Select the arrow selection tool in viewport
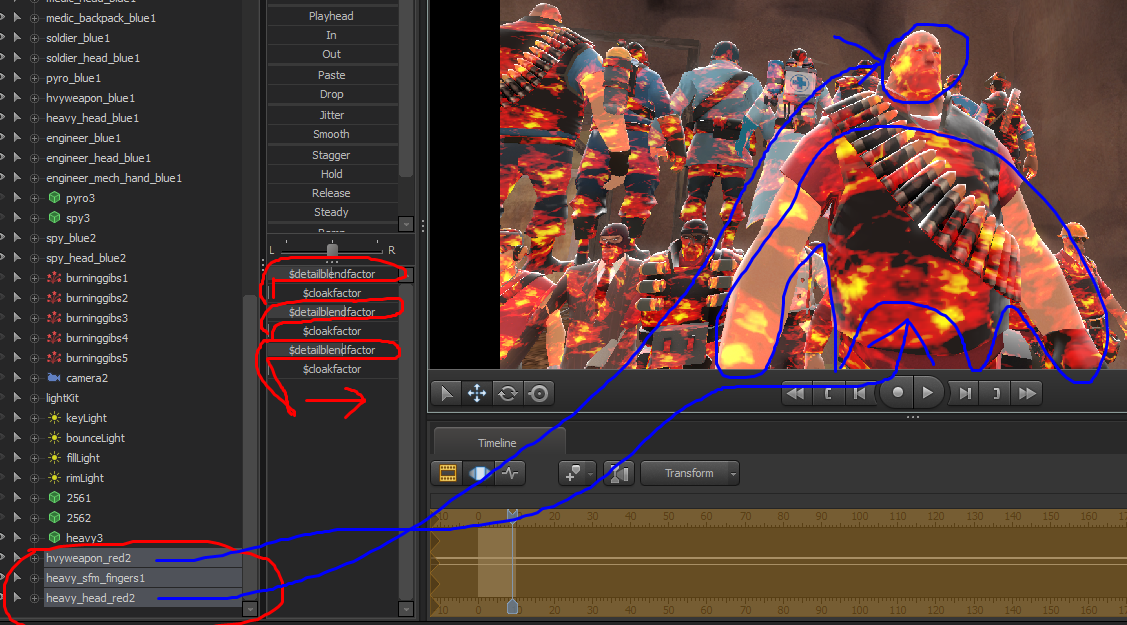 pyautogui.click(x=446, y=393)
